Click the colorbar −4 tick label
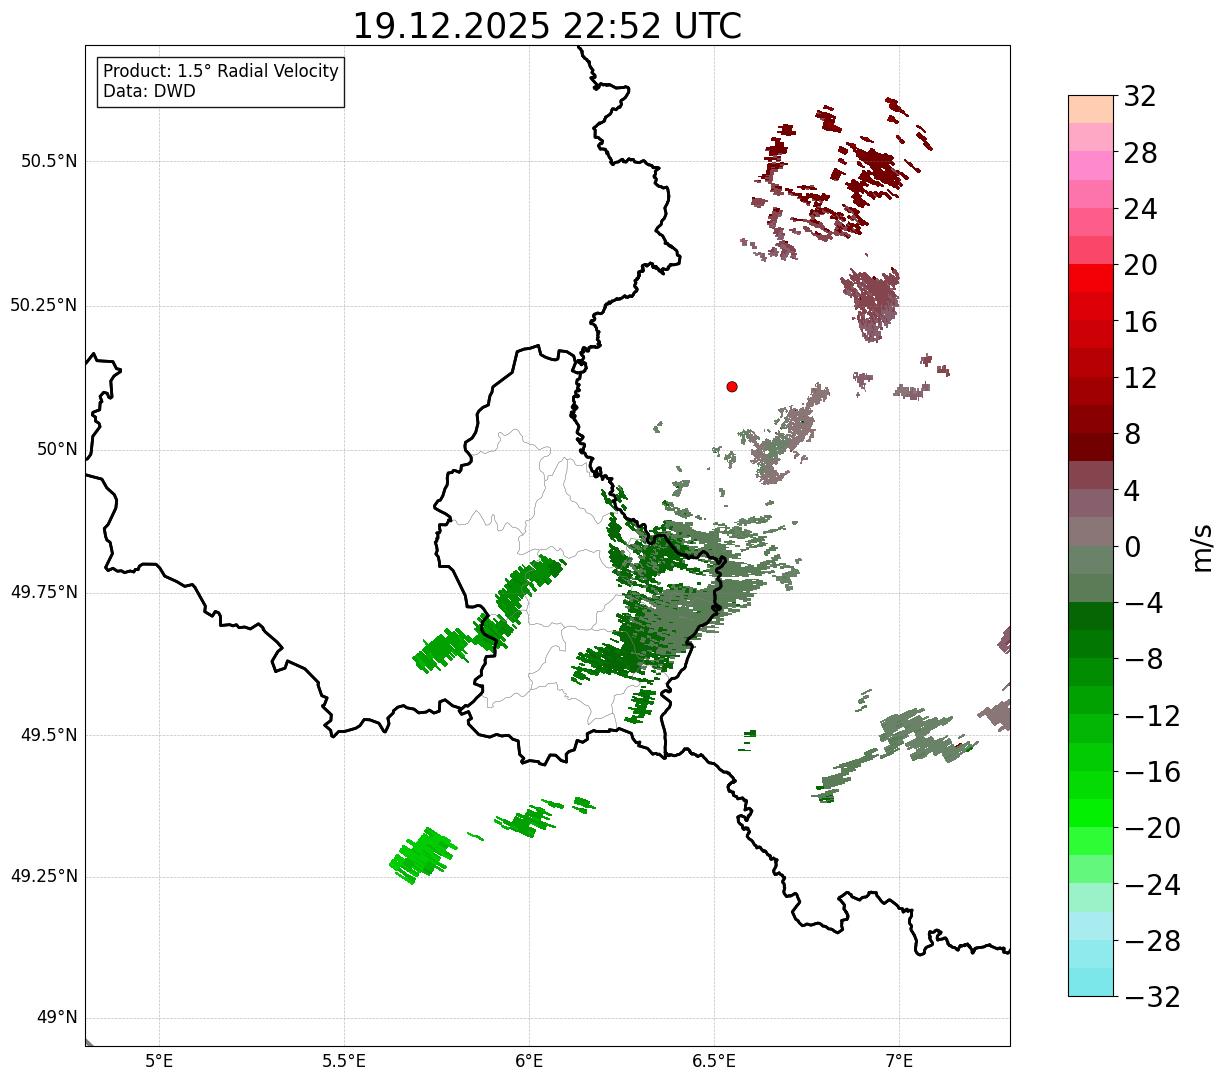 coord(1144,603)
